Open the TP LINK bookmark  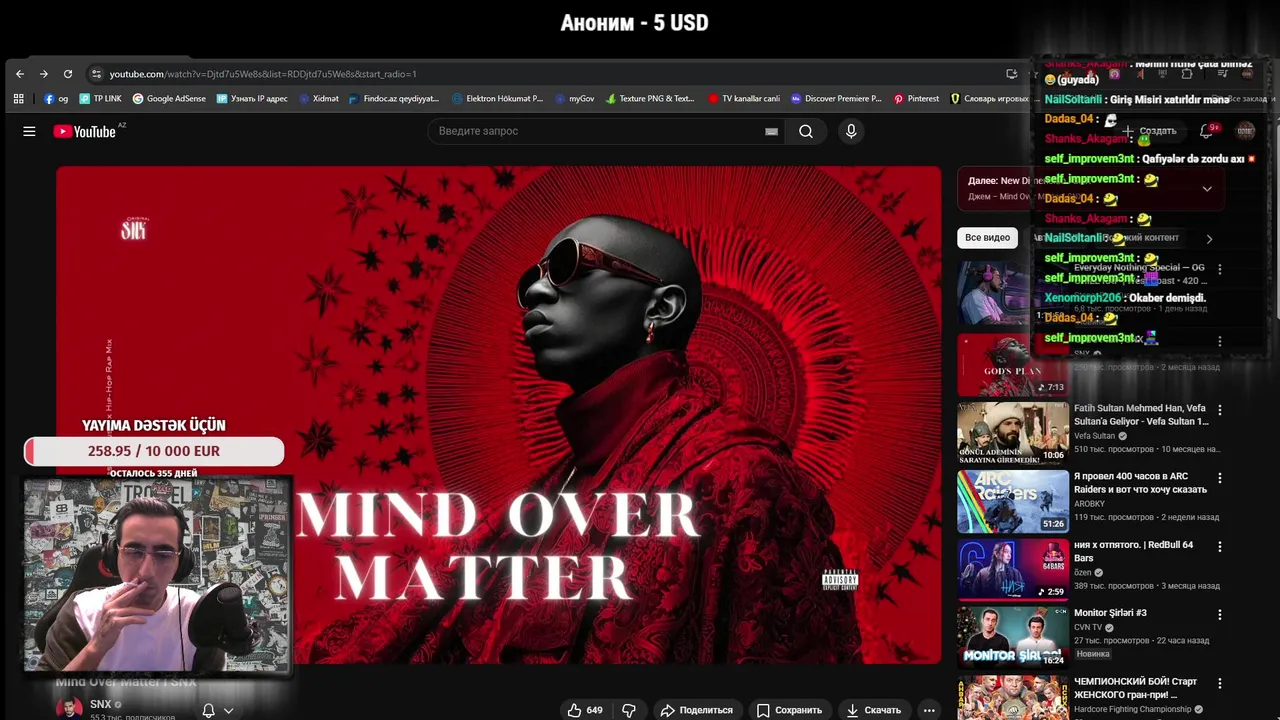101,99
